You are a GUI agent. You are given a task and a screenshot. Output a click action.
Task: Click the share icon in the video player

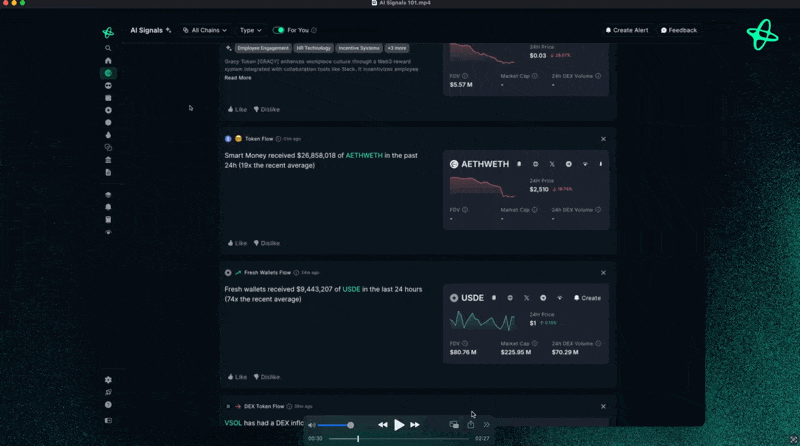click(x=470, y=425)
